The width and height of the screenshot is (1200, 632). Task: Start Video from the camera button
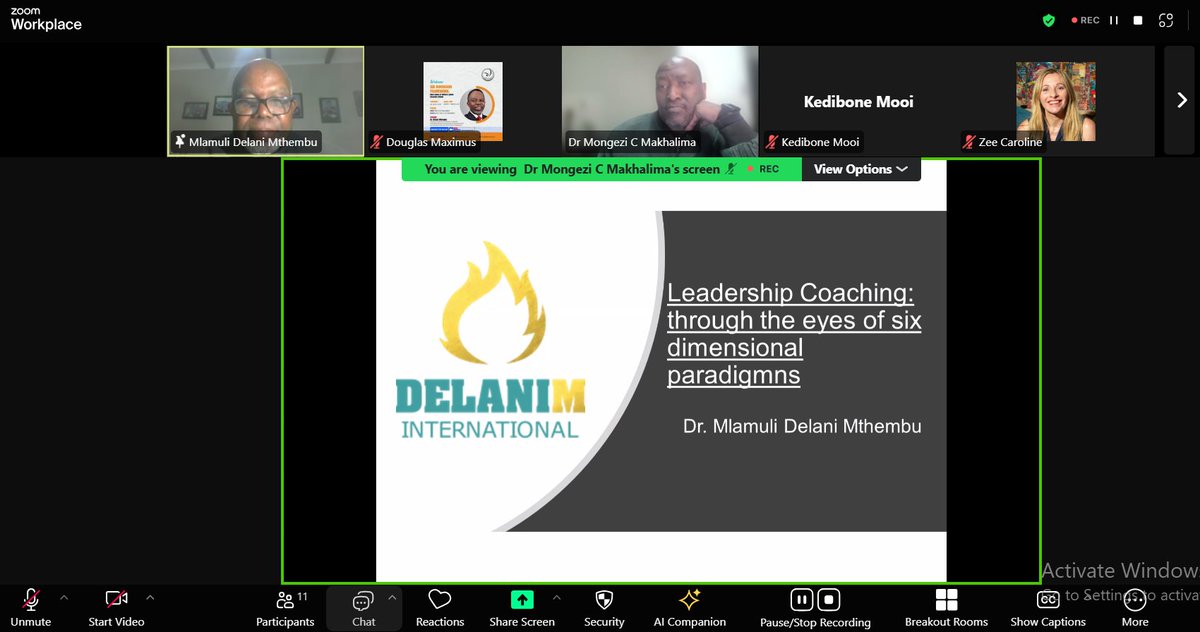coord(116,608)
